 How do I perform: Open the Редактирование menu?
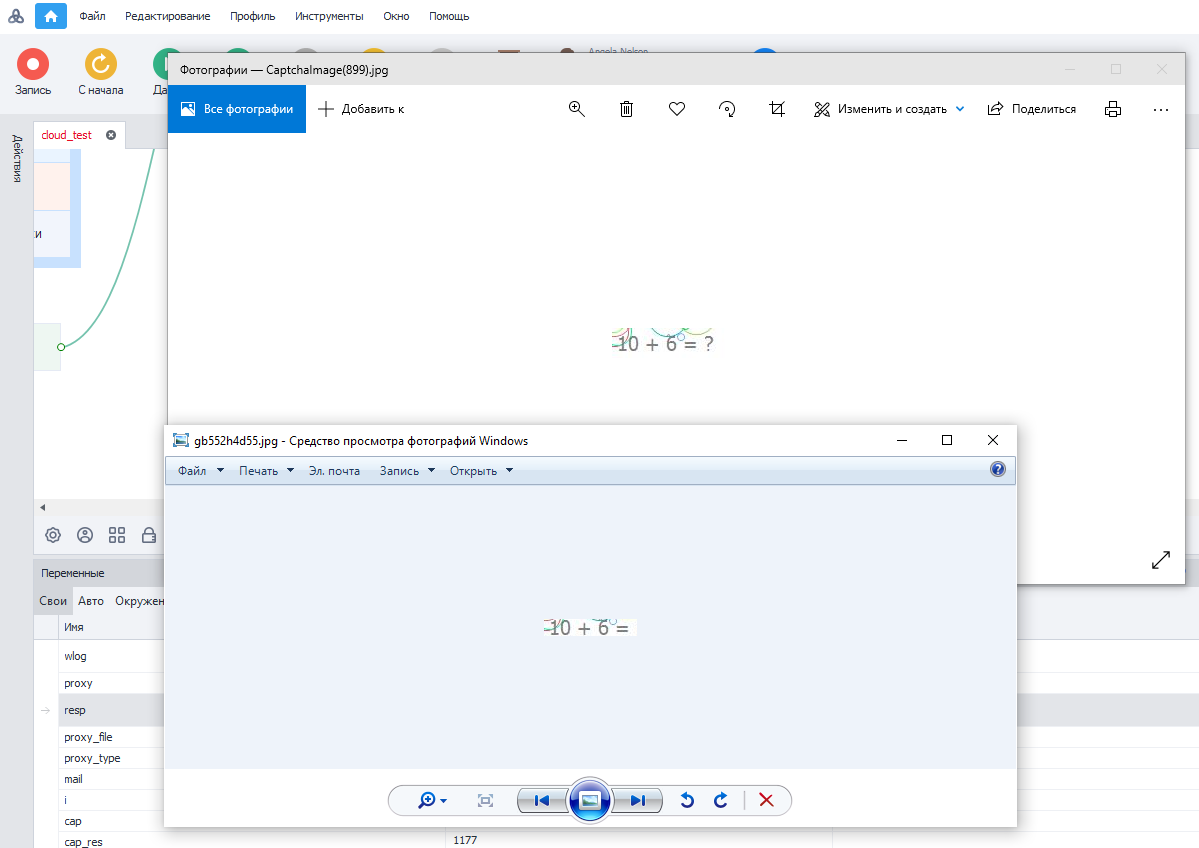point(167,16)
